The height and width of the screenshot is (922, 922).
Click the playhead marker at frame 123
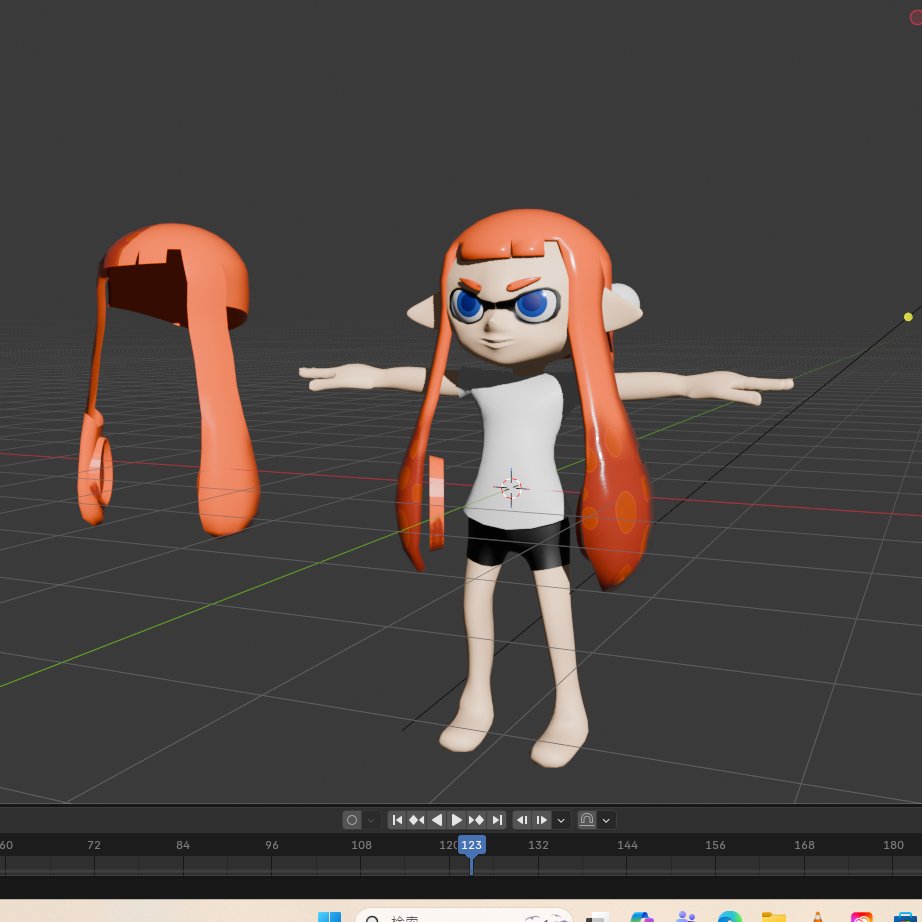[x=472, y=845]
